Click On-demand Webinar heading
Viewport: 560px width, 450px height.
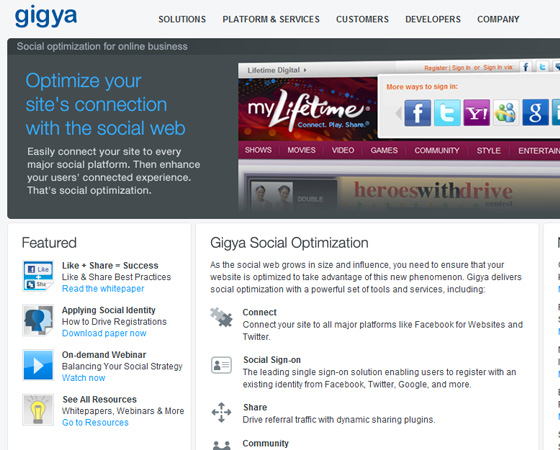pos(104,355)
